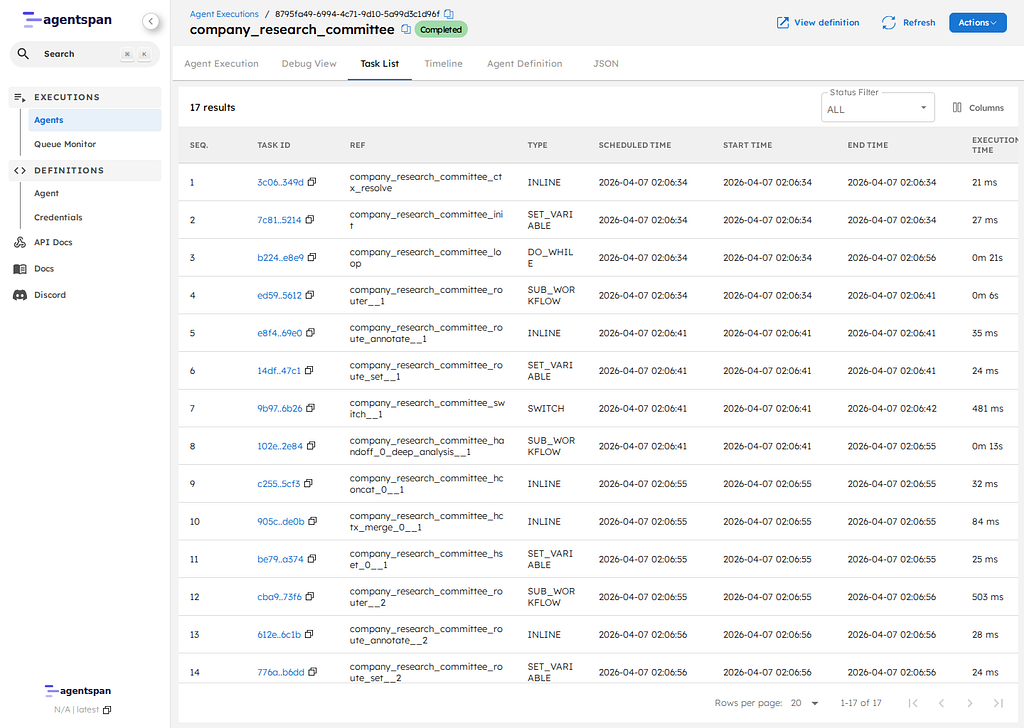Copy the execution ID in breadcrumb
Viewport: 1024px width, 728px height.
(x=449, y=14)
